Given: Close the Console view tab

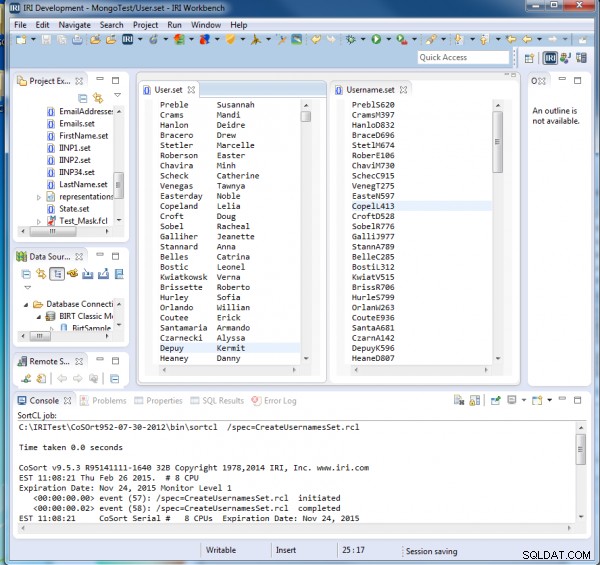Looking at the screenshot, I should pyautogui.click(x=67, y=401).
